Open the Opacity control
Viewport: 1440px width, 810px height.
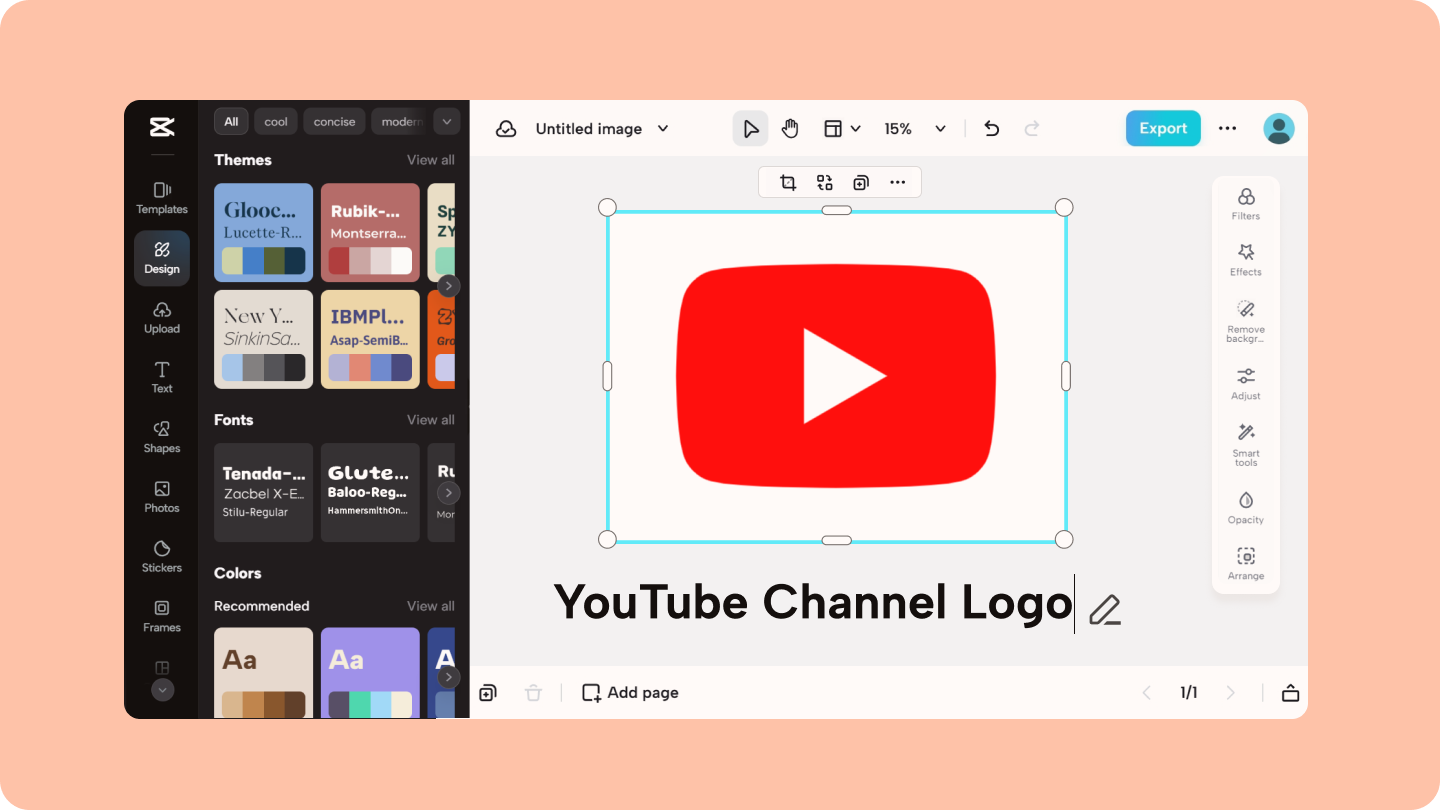pyautogui.click(x=1245, y=506)
